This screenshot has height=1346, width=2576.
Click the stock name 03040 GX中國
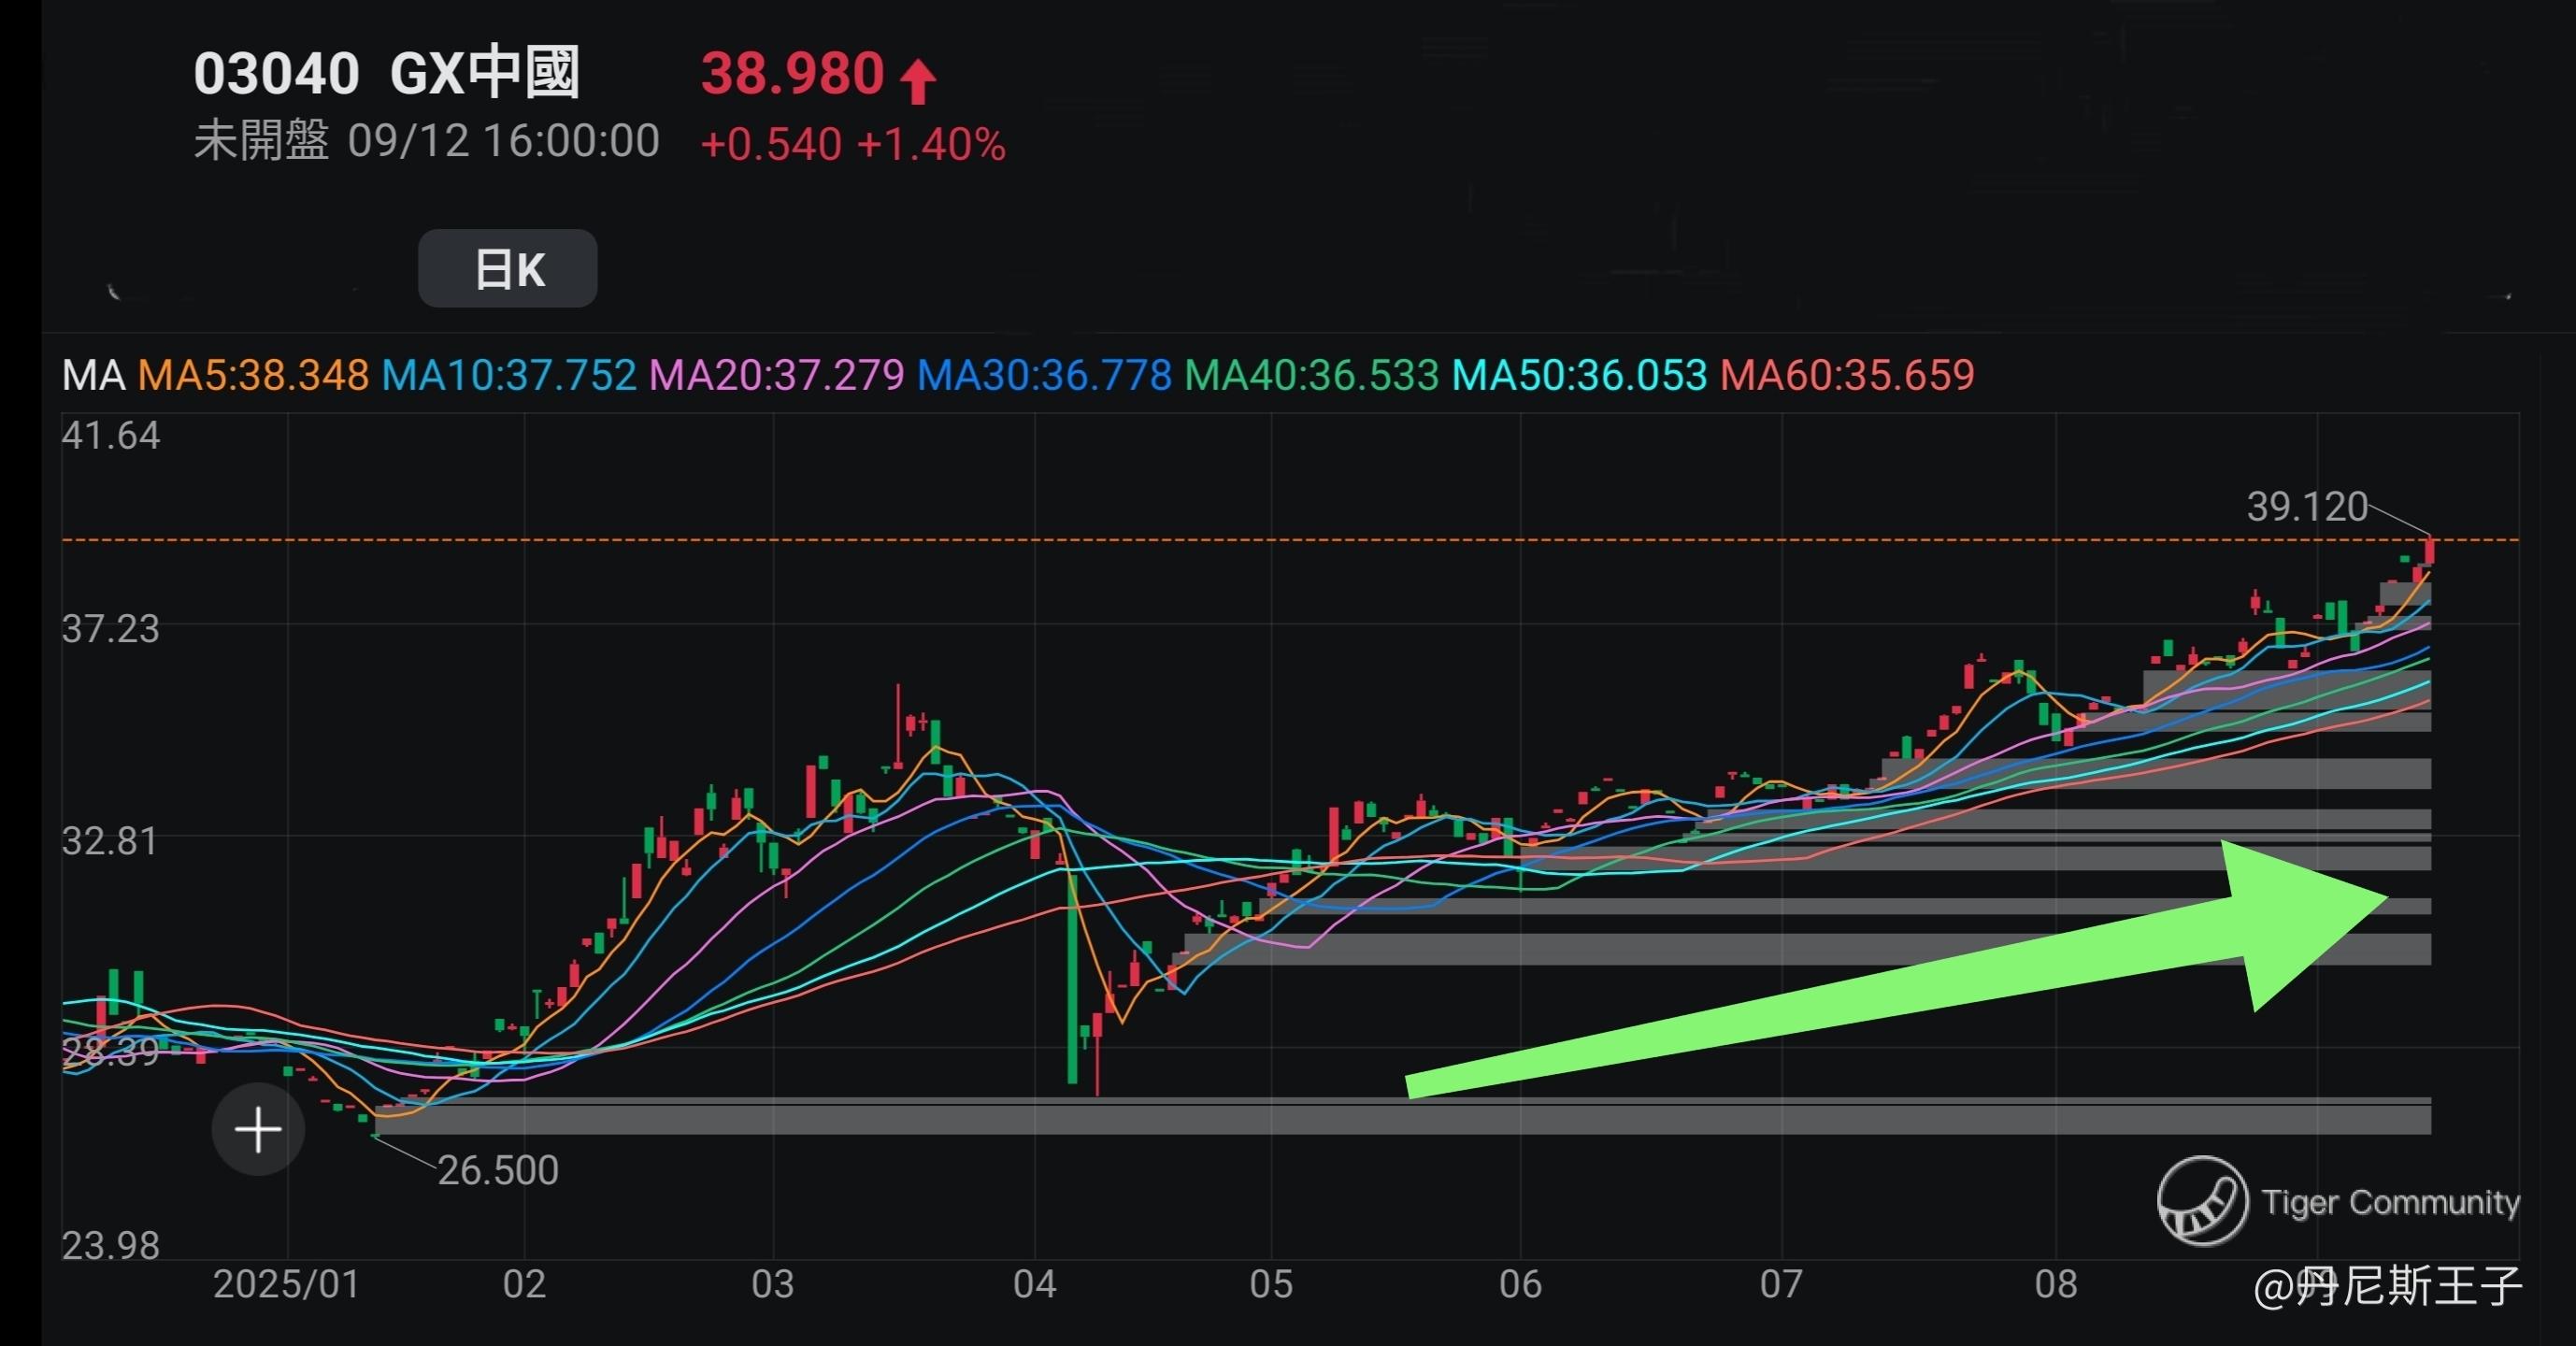click(x=386, y=74)
